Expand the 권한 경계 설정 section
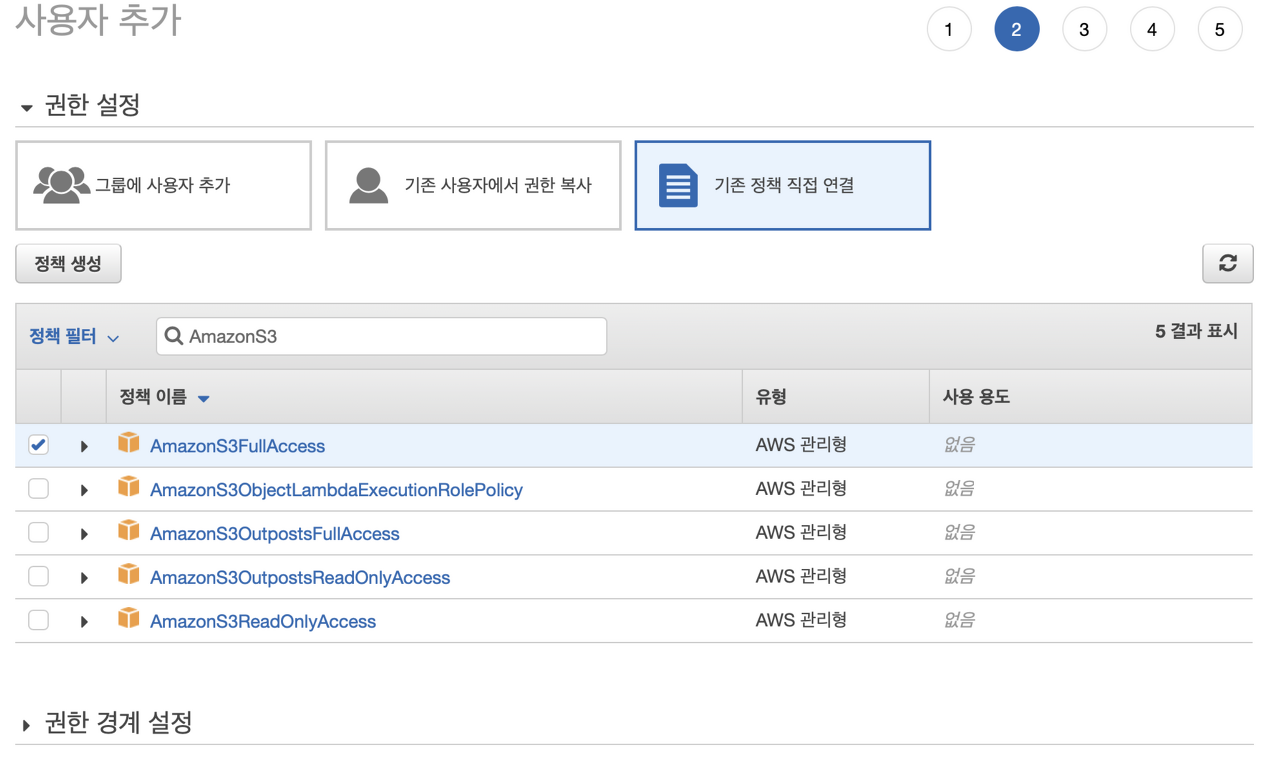1280x758 pixels. click(x=27, y=725)
